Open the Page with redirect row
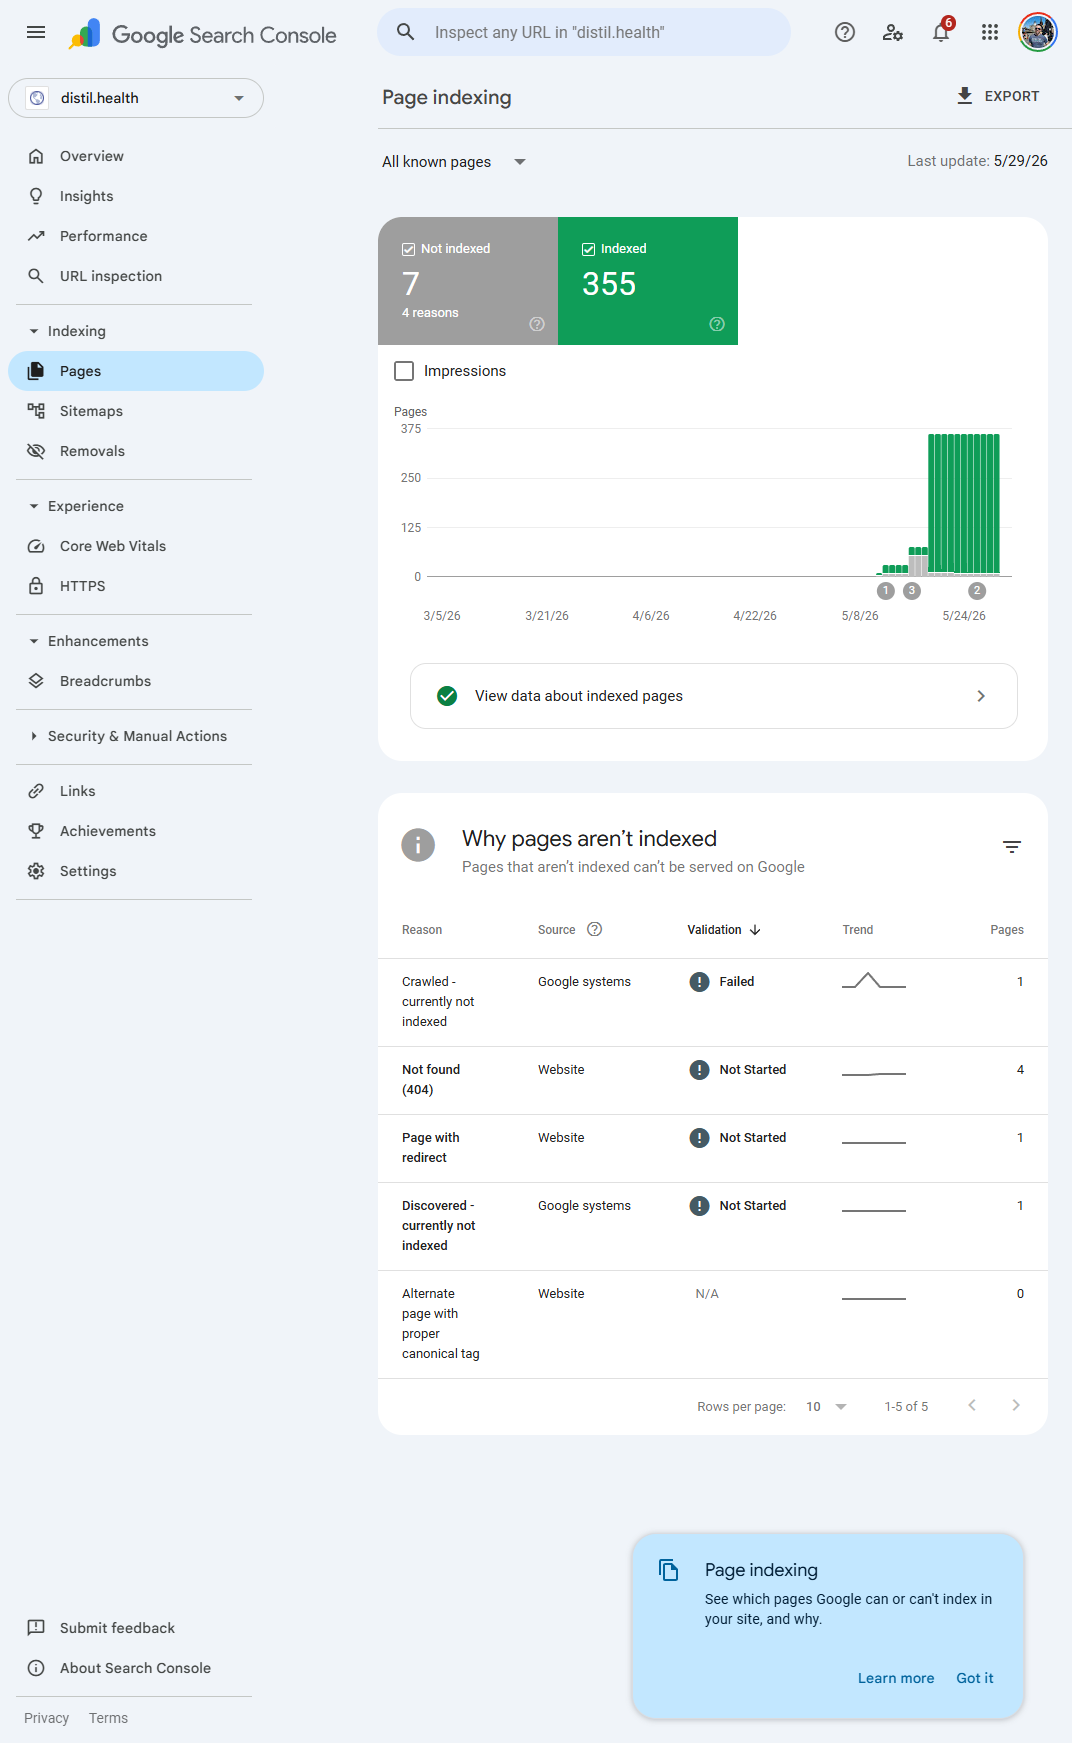The image size is (1072, 1743). [x=713, y=1148]
